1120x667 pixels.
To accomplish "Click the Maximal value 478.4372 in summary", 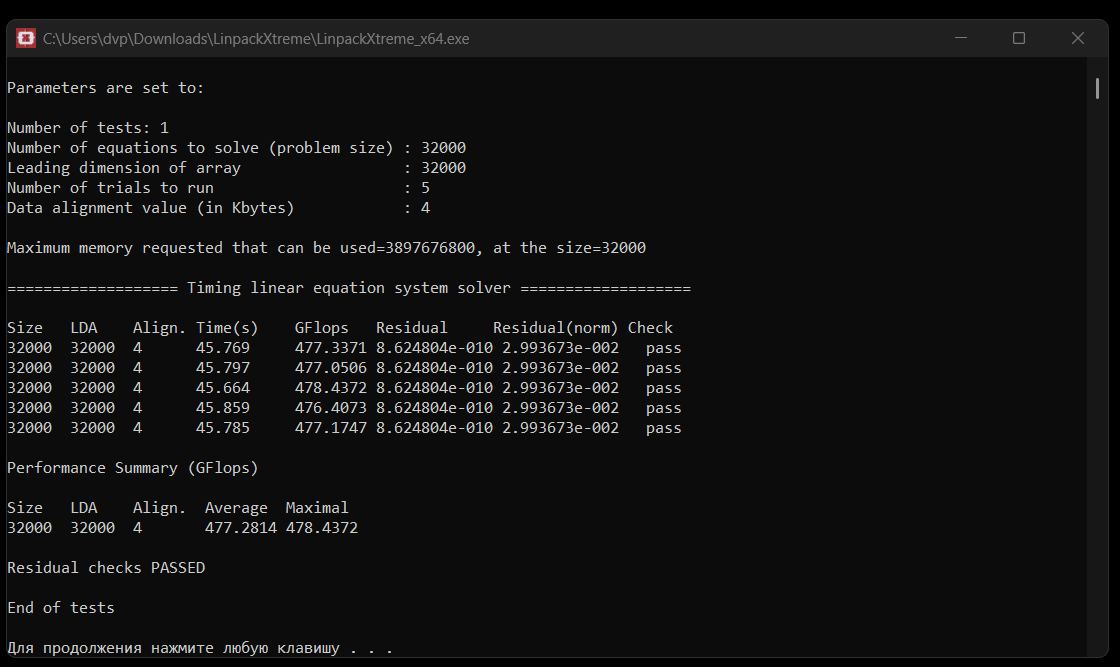I will [x=321, y=528].
